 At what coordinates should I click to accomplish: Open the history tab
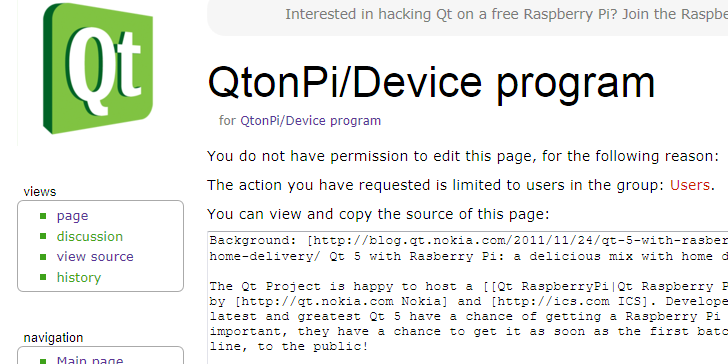click(79, 278)
